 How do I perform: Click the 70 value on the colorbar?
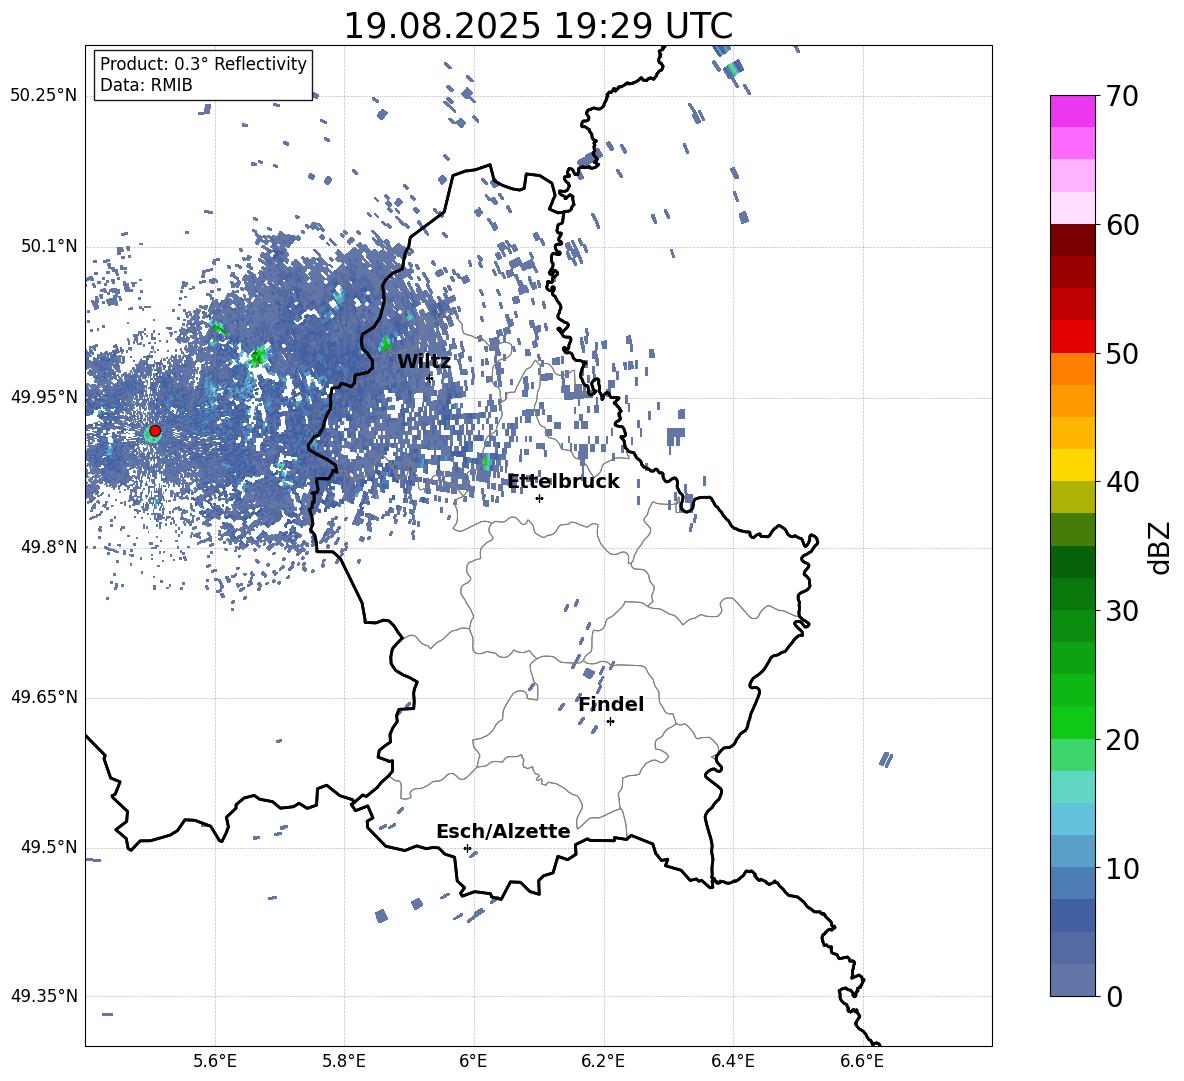1122,96
